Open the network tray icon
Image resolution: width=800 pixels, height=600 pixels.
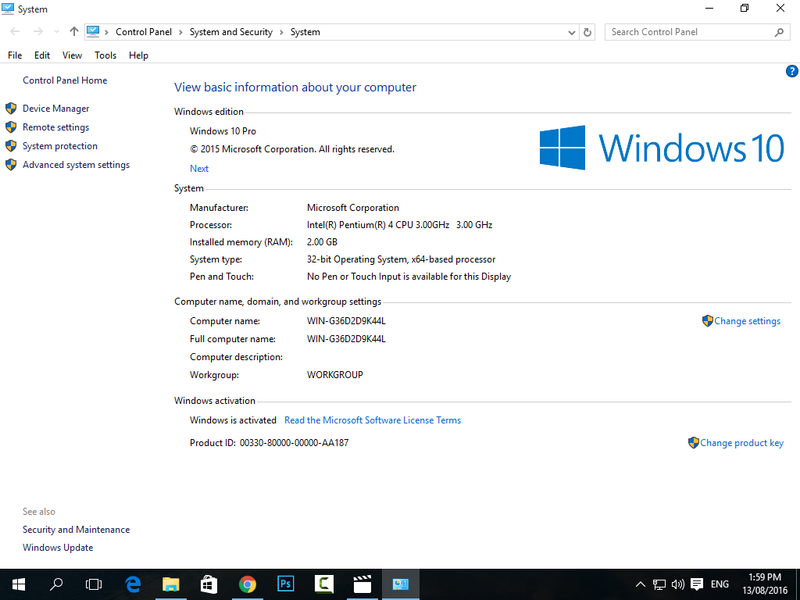[x=659, y=585]
